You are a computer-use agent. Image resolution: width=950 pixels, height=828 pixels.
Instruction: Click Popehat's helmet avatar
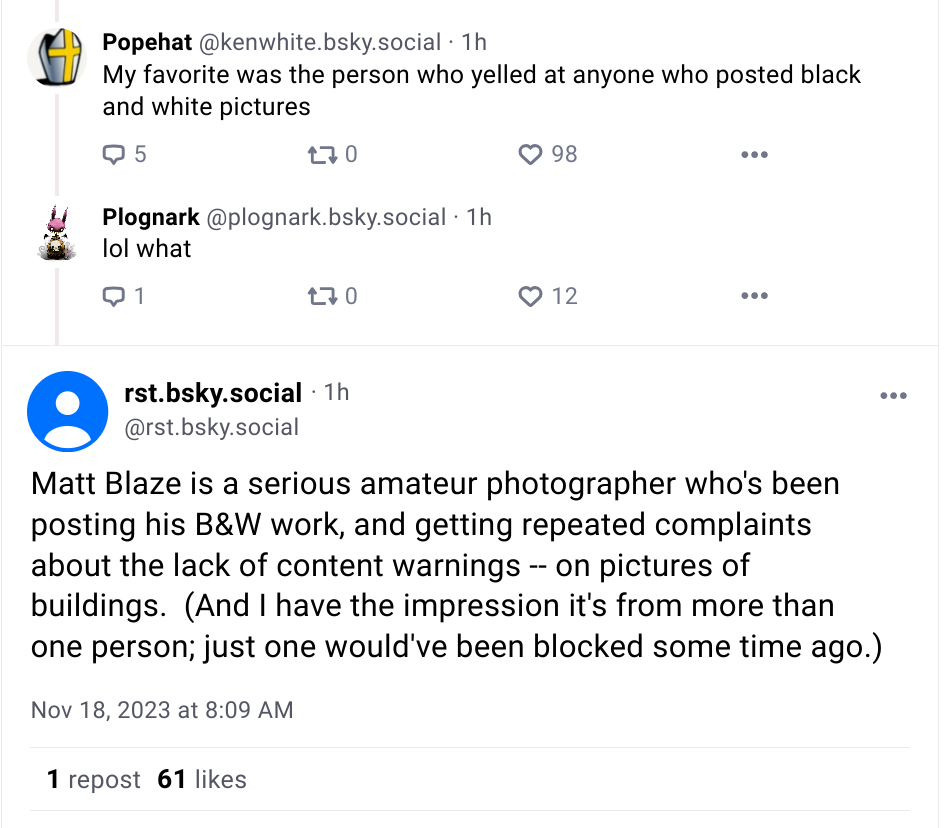57,57
